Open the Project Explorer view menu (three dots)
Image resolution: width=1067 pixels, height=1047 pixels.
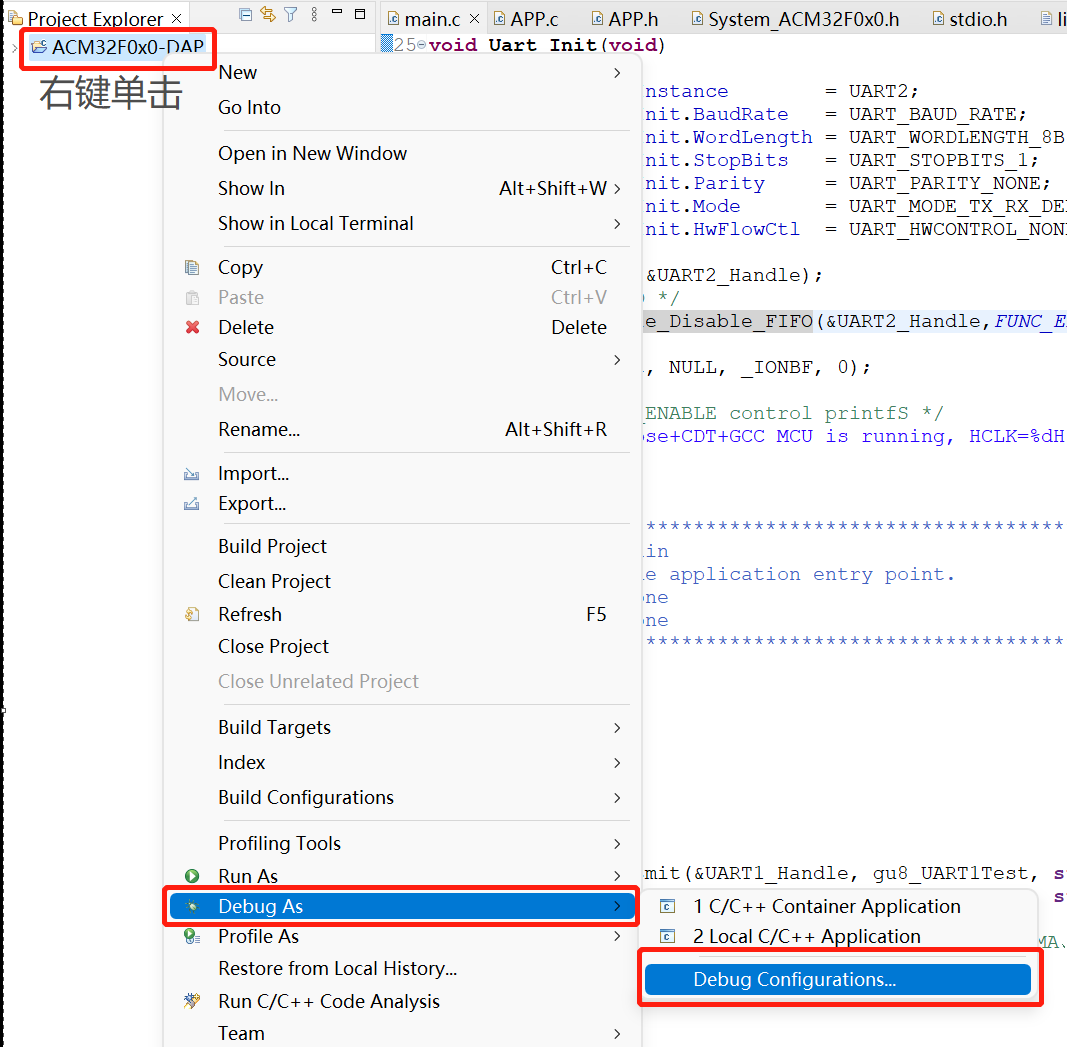point(314,14)
